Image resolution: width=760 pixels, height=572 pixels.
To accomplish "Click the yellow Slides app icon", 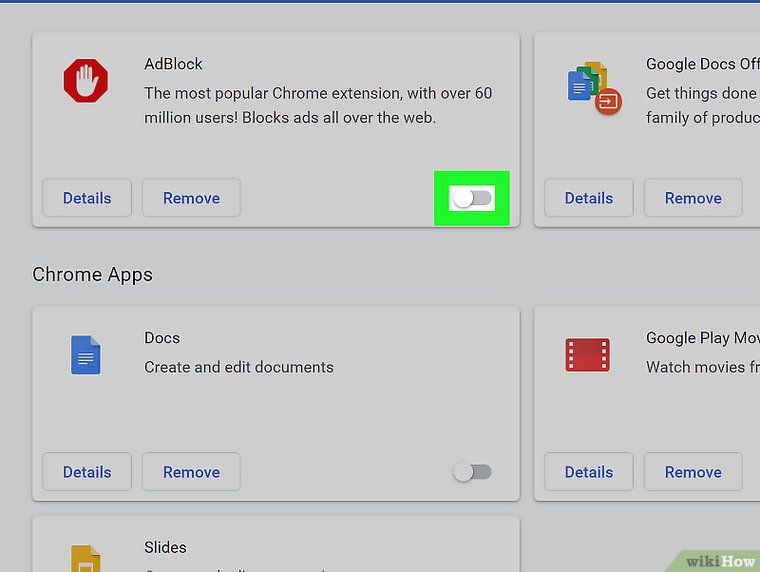I will pos(86,558).
